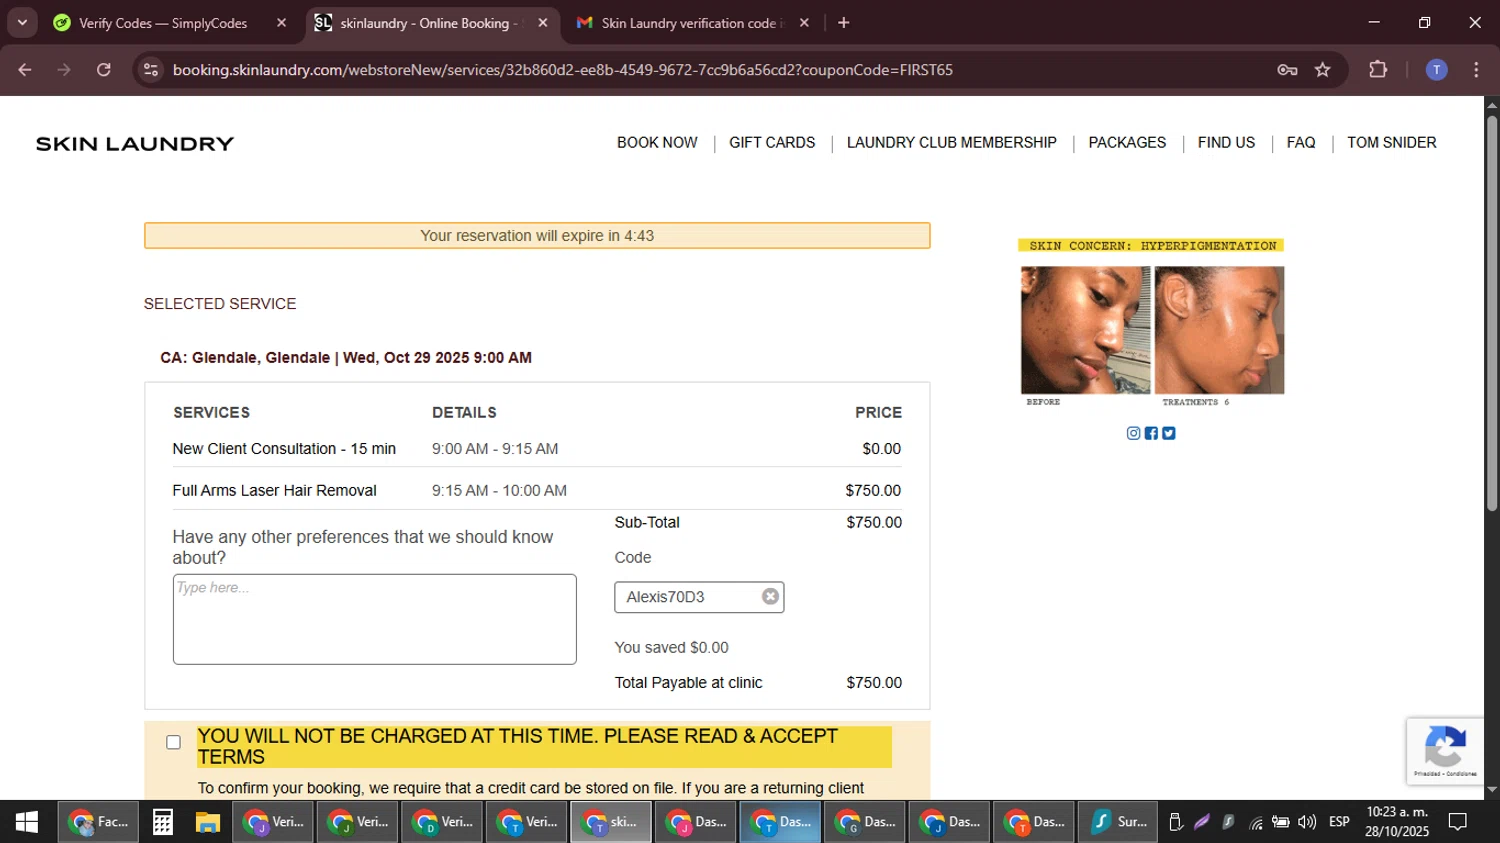Viewport: 1500px width, 843px height.
Task: Open the Facebook icon under the photo
Action: [1151, 433]
